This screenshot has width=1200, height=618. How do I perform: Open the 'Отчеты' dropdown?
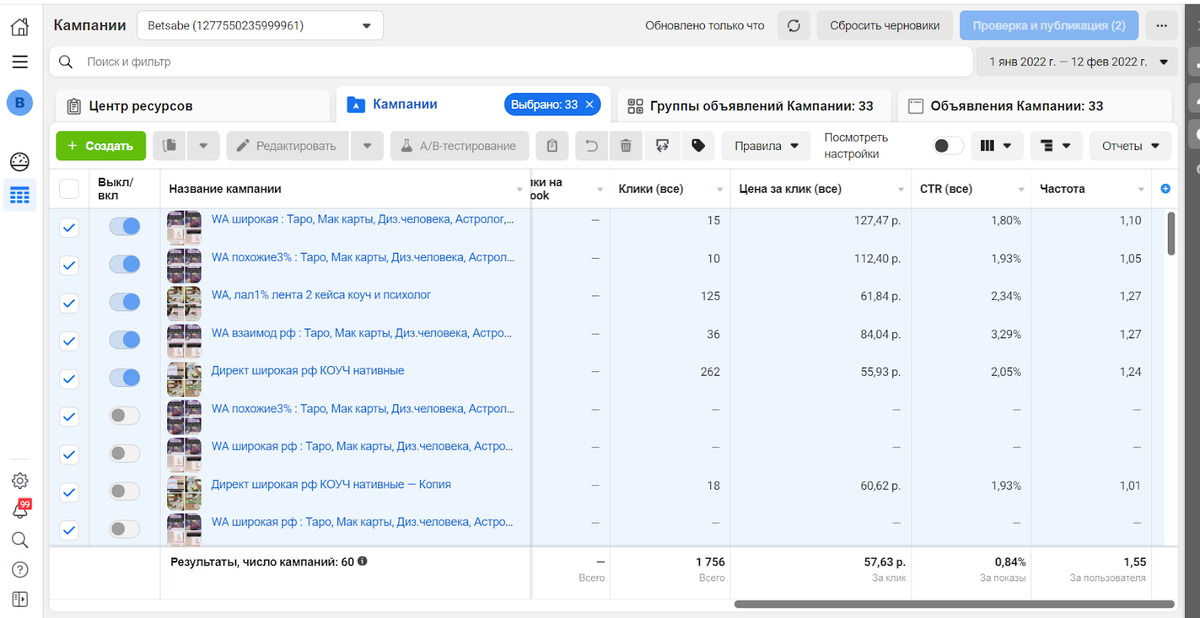(x=1130, y=146)
